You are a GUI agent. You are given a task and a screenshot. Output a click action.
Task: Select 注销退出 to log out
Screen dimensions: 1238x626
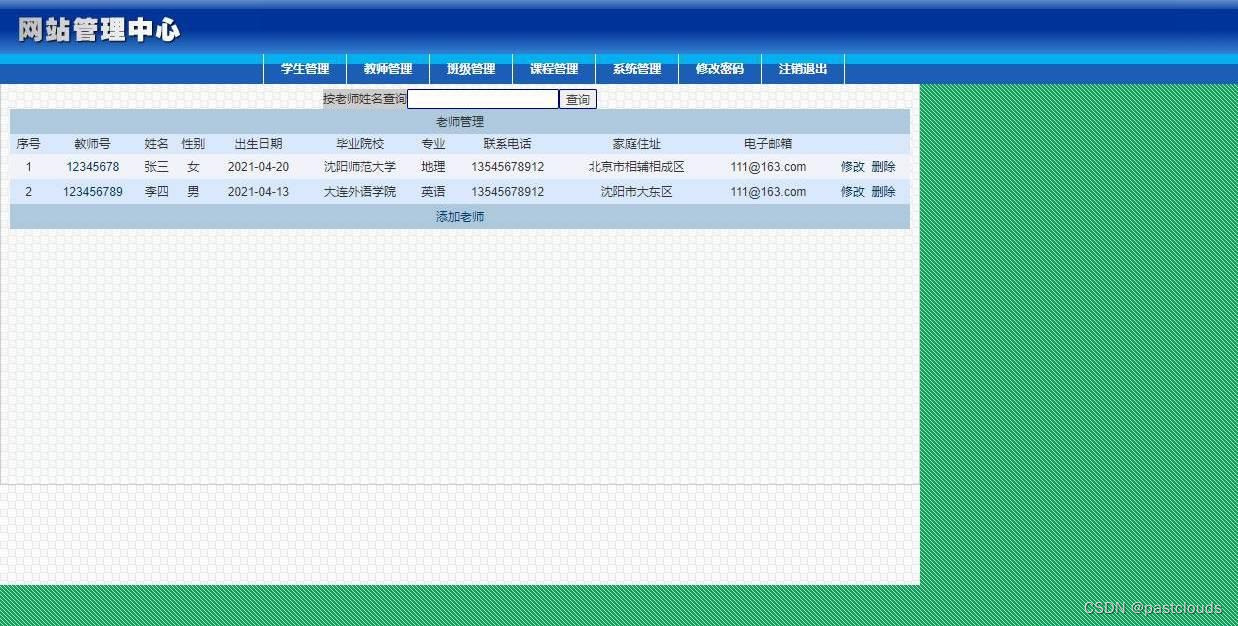pos(803,69)
